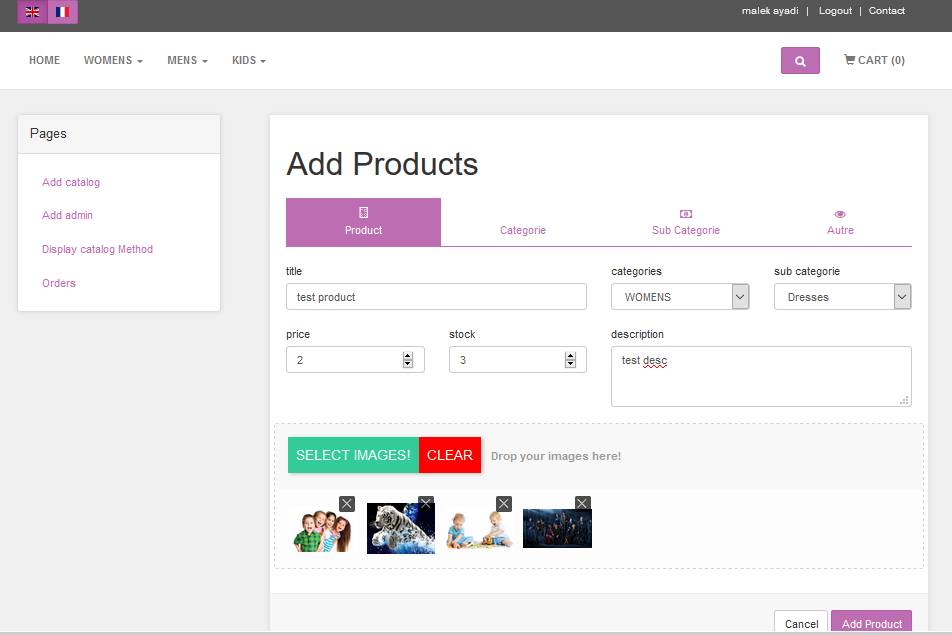Switch language to English flag
This screenshot has height=635, width=952.
click(x=32, y=12)
